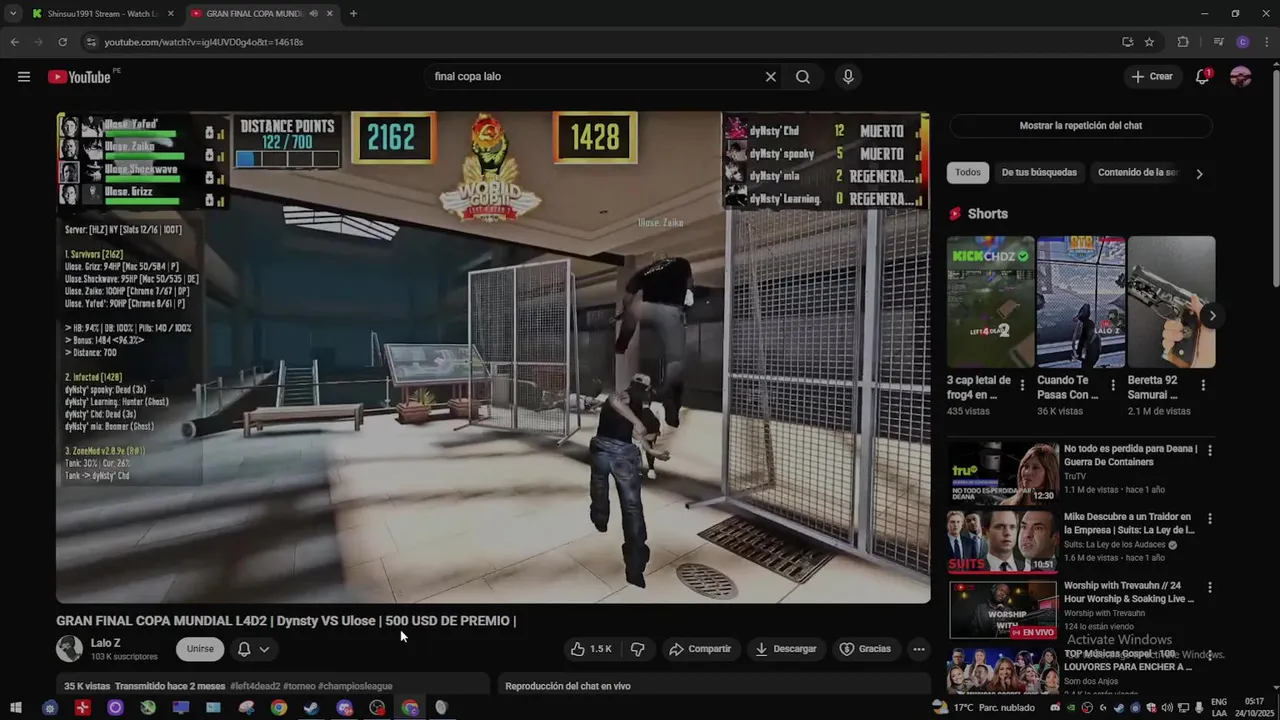Open more actions ellipsis below video
The width and height of the screenshot is (1280, 720).
(918, 649)
